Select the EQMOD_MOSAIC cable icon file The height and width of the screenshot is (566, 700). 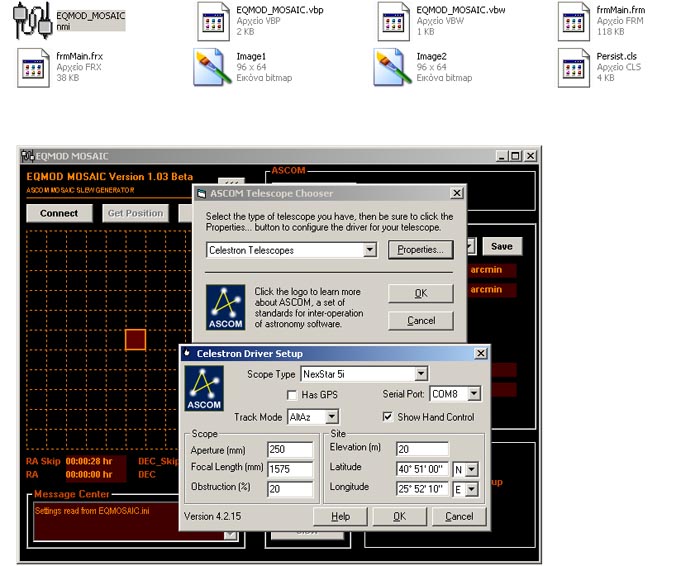click(32, 21)
